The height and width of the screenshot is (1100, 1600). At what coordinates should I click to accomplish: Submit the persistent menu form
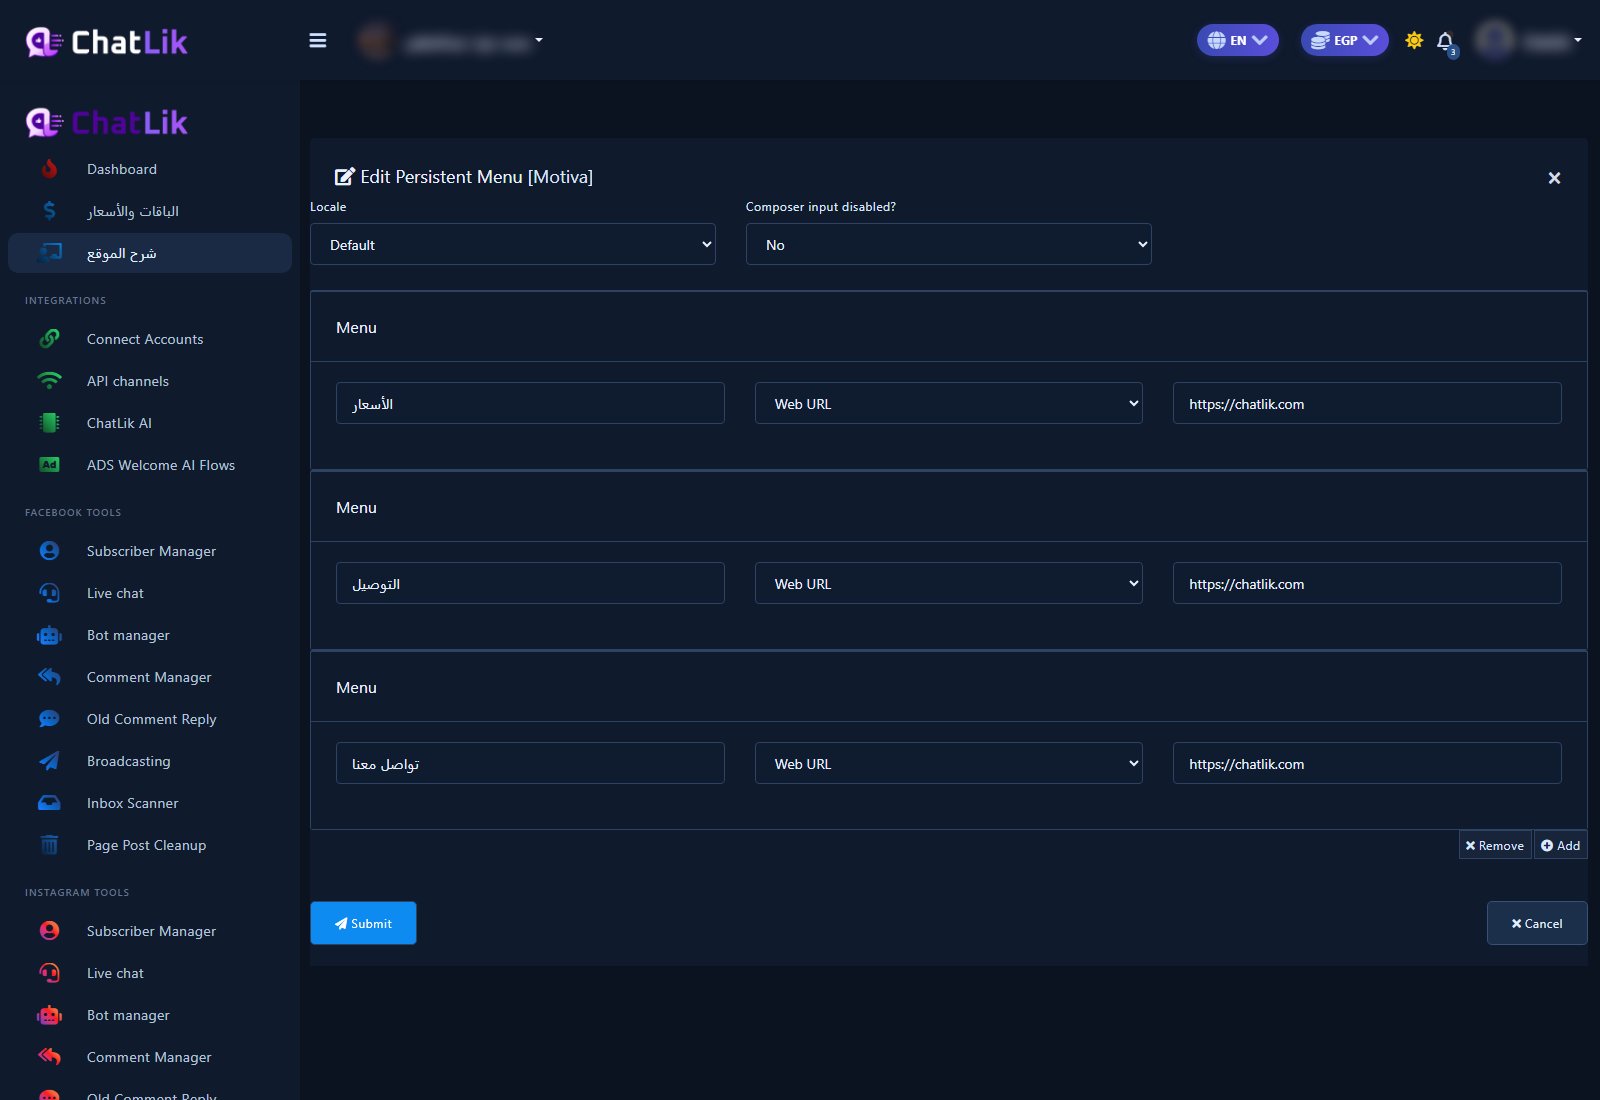(x=363, y=923)
